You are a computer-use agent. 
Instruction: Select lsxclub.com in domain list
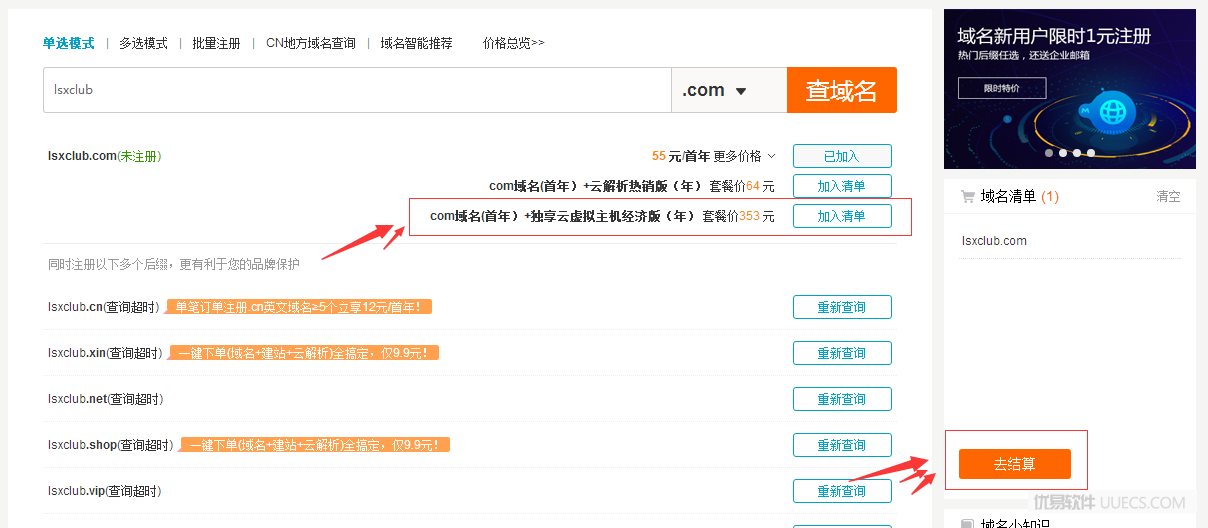tap(994, 241)
